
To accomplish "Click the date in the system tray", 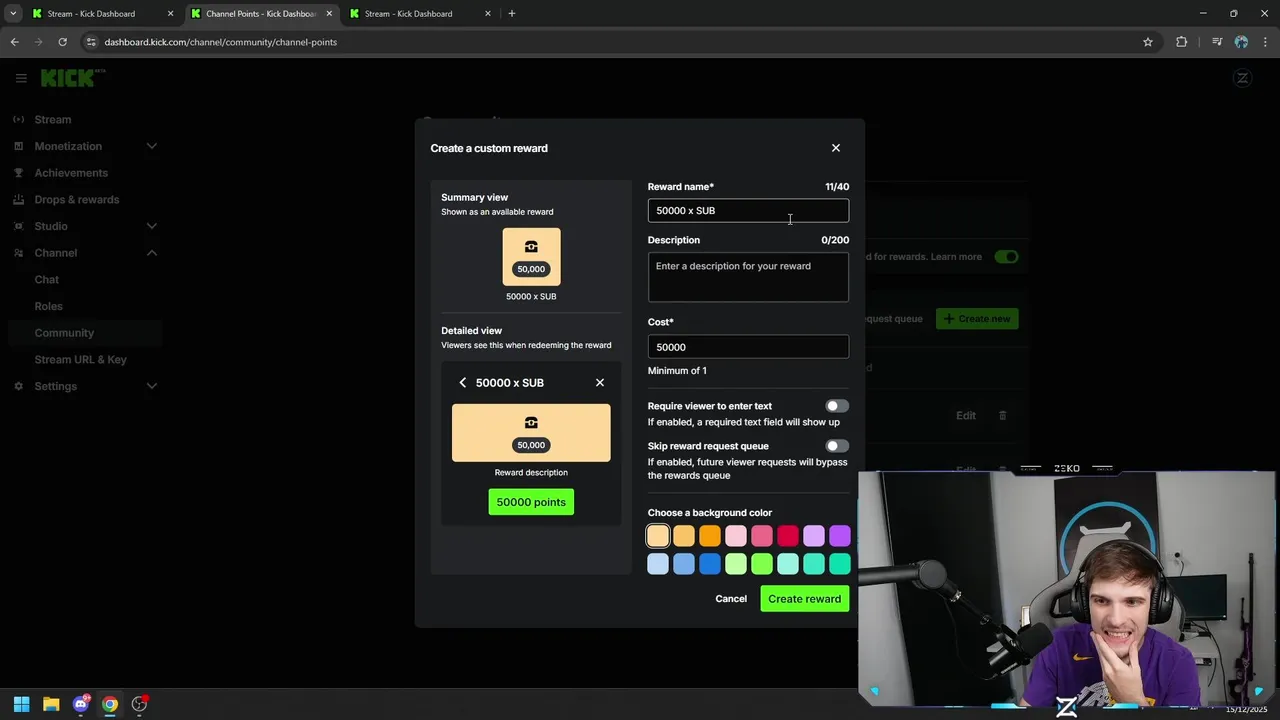I will (1246, 710).
